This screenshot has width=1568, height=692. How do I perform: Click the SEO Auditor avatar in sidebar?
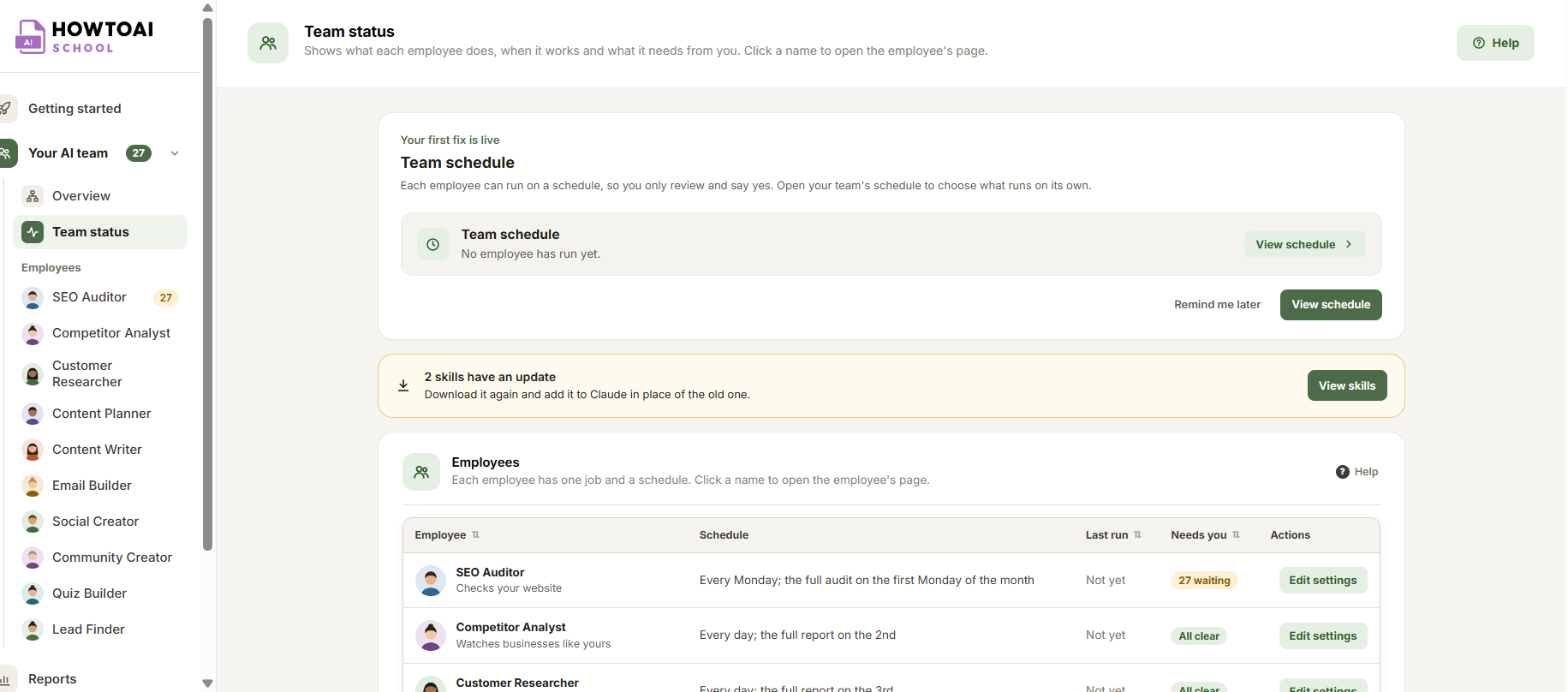(32, 297)
